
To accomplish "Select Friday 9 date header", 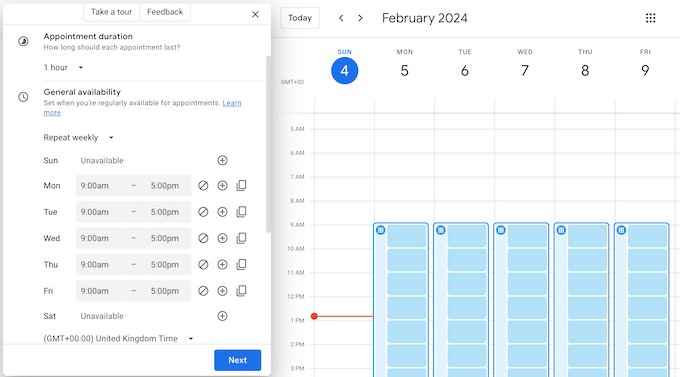I will (645, 70).
